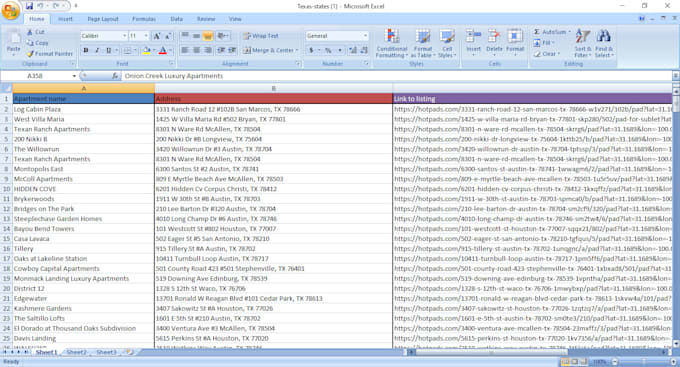The image size is (680, 367).
Task: Click the Paste button
Action: click(x=13, y=43)
